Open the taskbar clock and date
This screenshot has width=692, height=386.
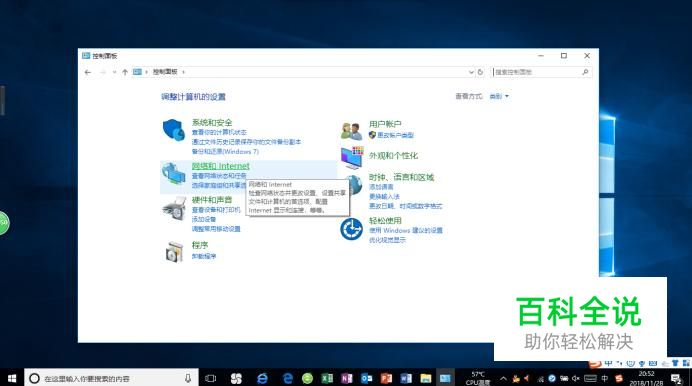(646, 379)
